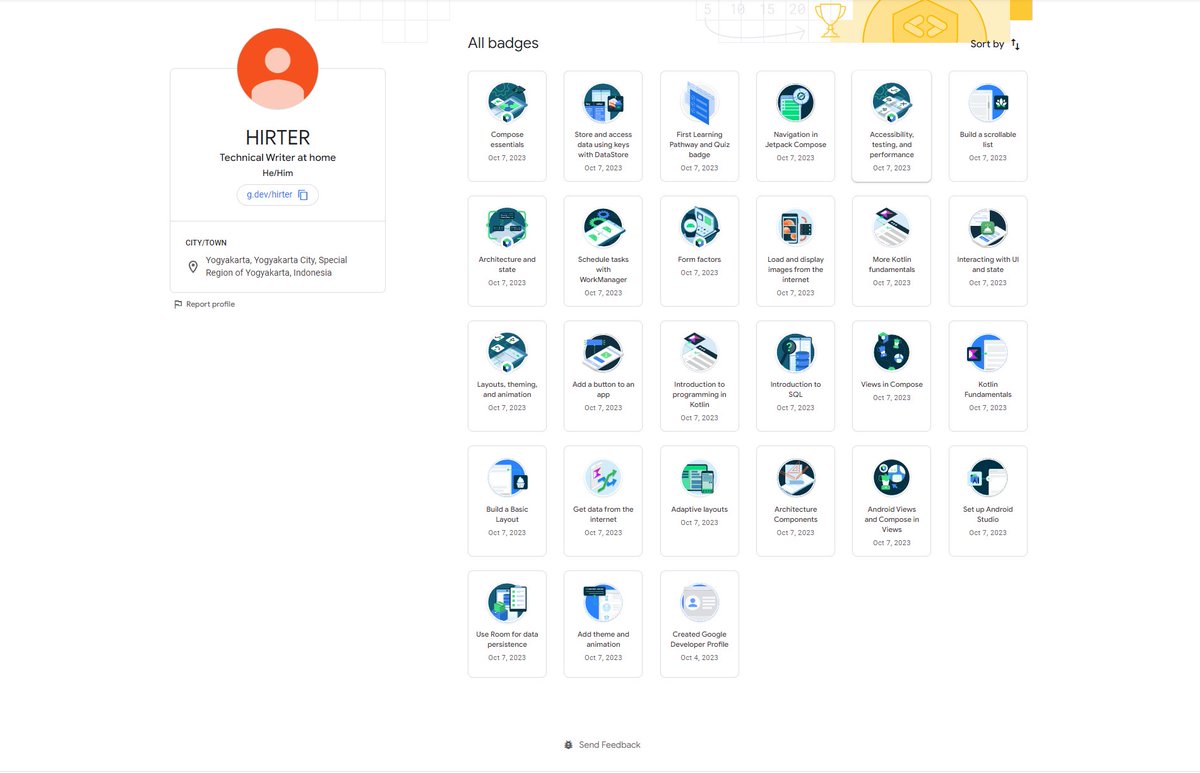Open the Compose essentials badge icon
Screen dimensions: 1200x773
point(507,103)
